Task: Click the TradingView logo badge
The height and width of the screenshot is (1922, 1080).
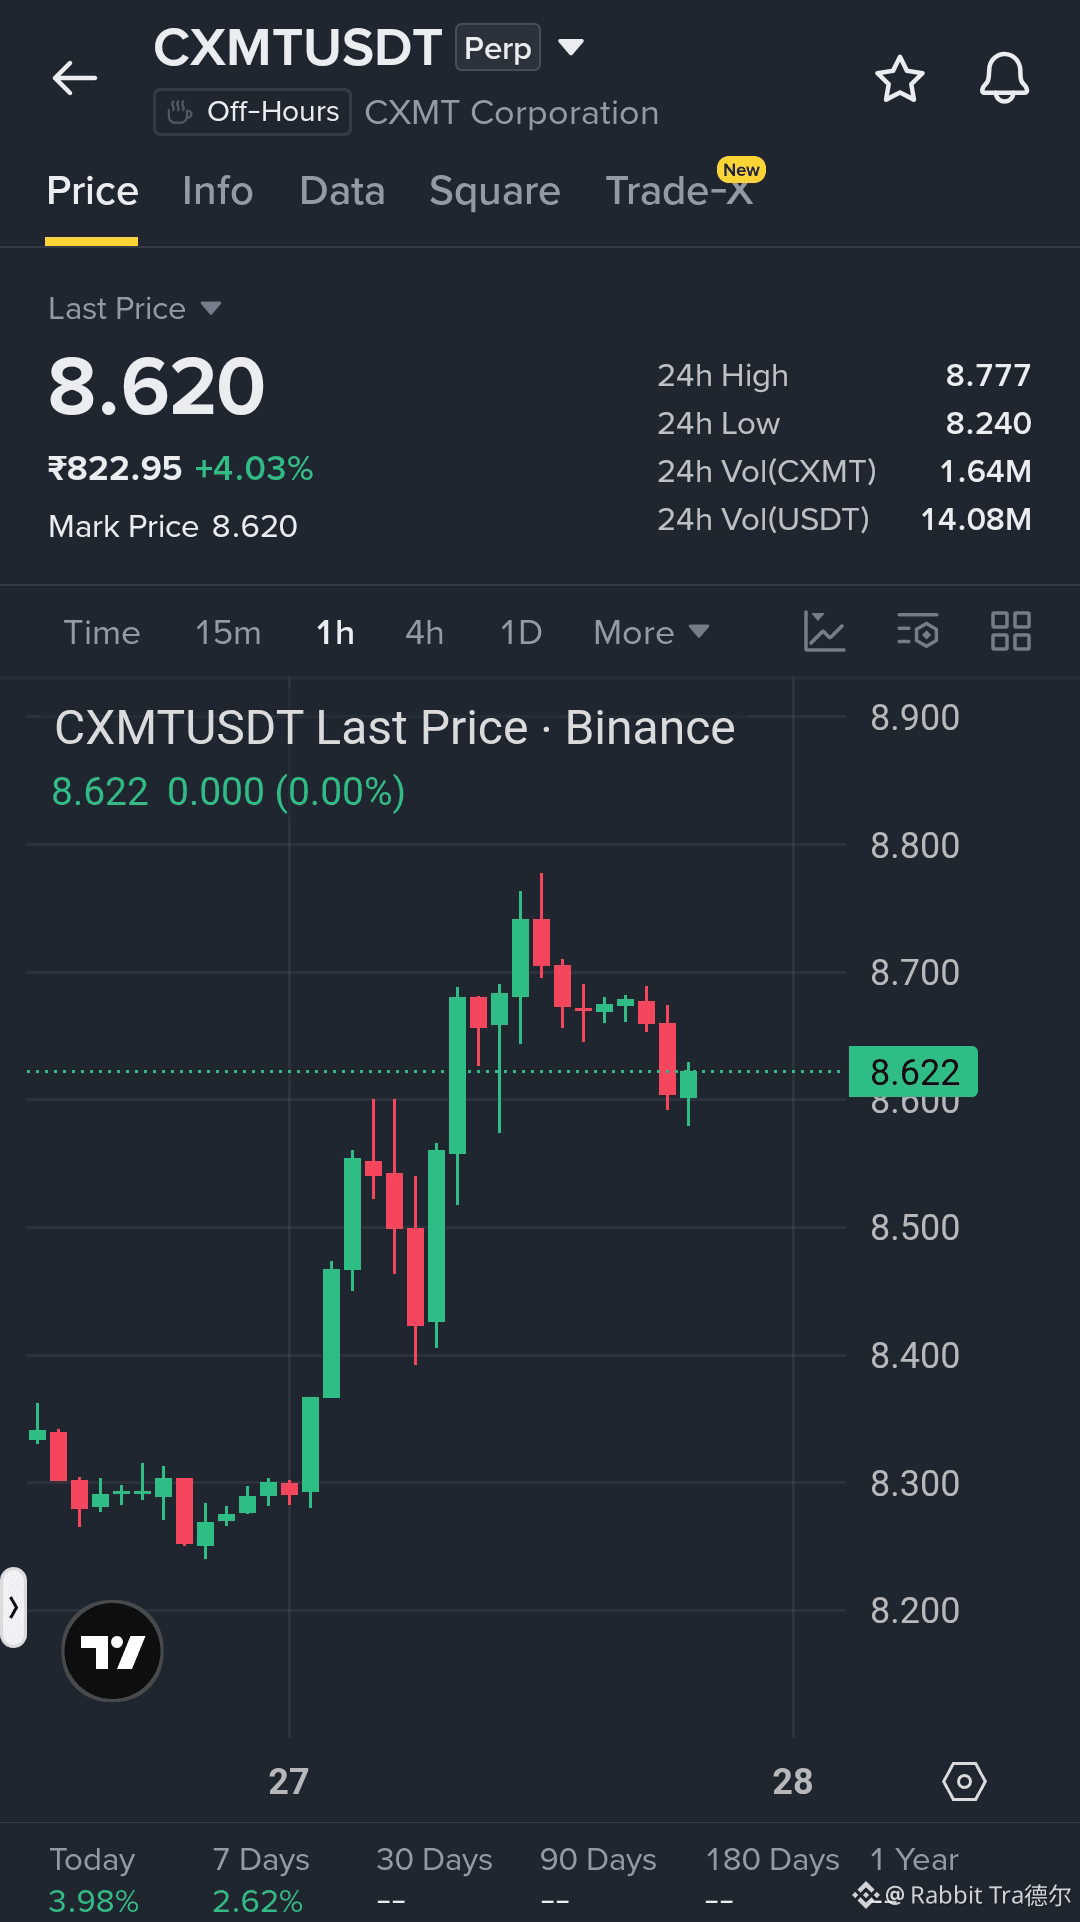Action: coord(112,1651)
